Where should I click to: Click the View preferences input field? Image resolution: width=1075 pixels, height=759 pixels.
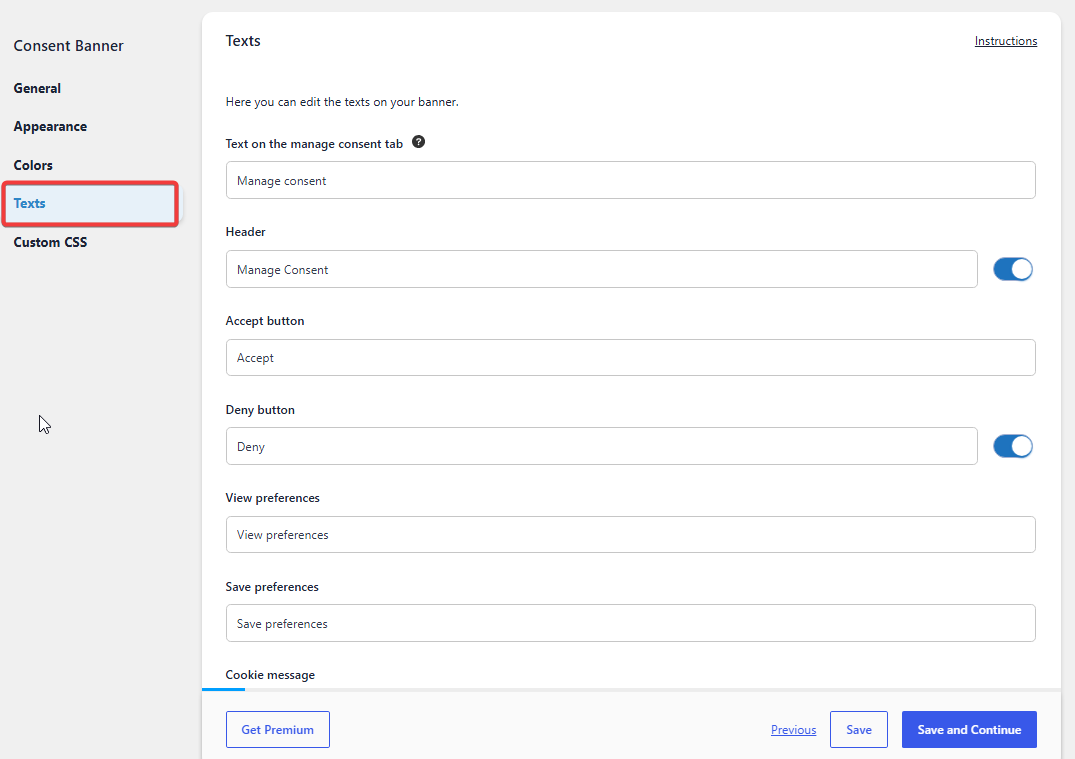pos(630,534)
